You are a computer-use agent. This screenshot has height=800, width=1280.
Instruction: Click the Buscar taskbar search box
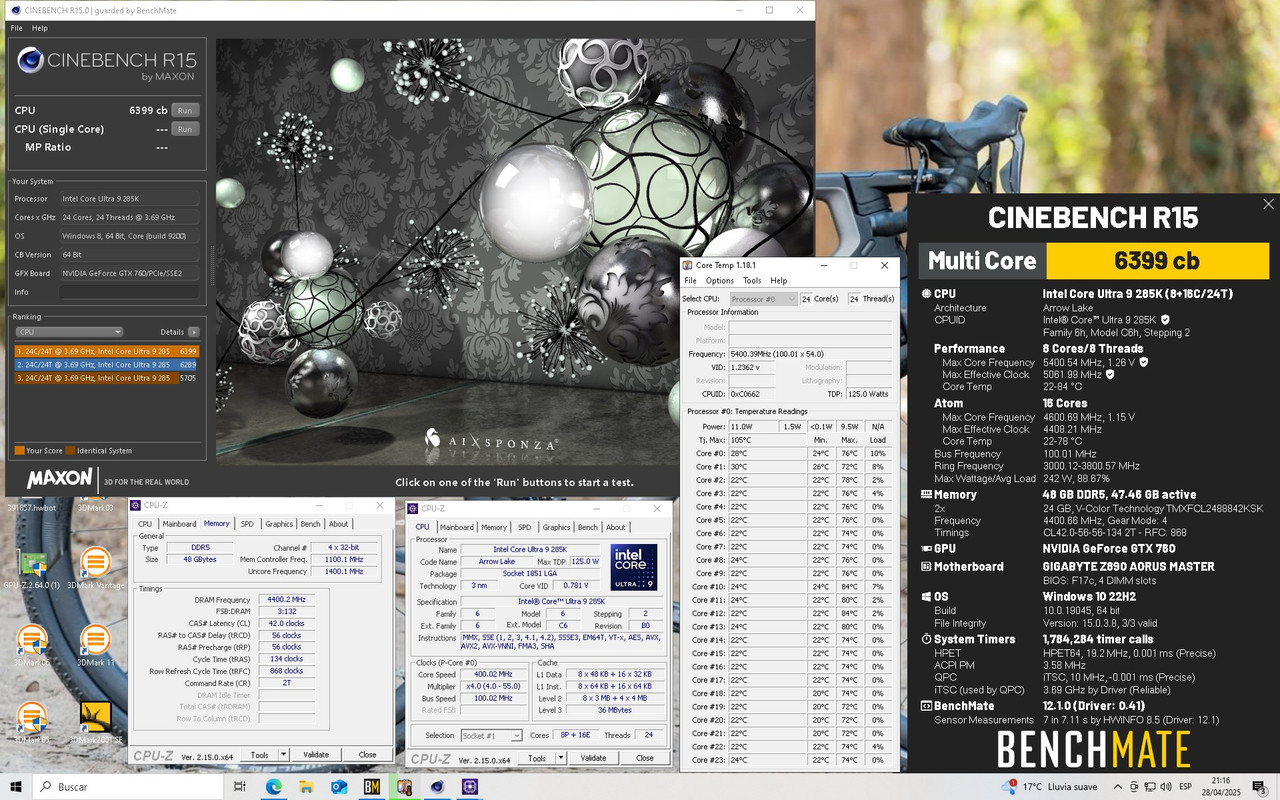click(130, 787)
